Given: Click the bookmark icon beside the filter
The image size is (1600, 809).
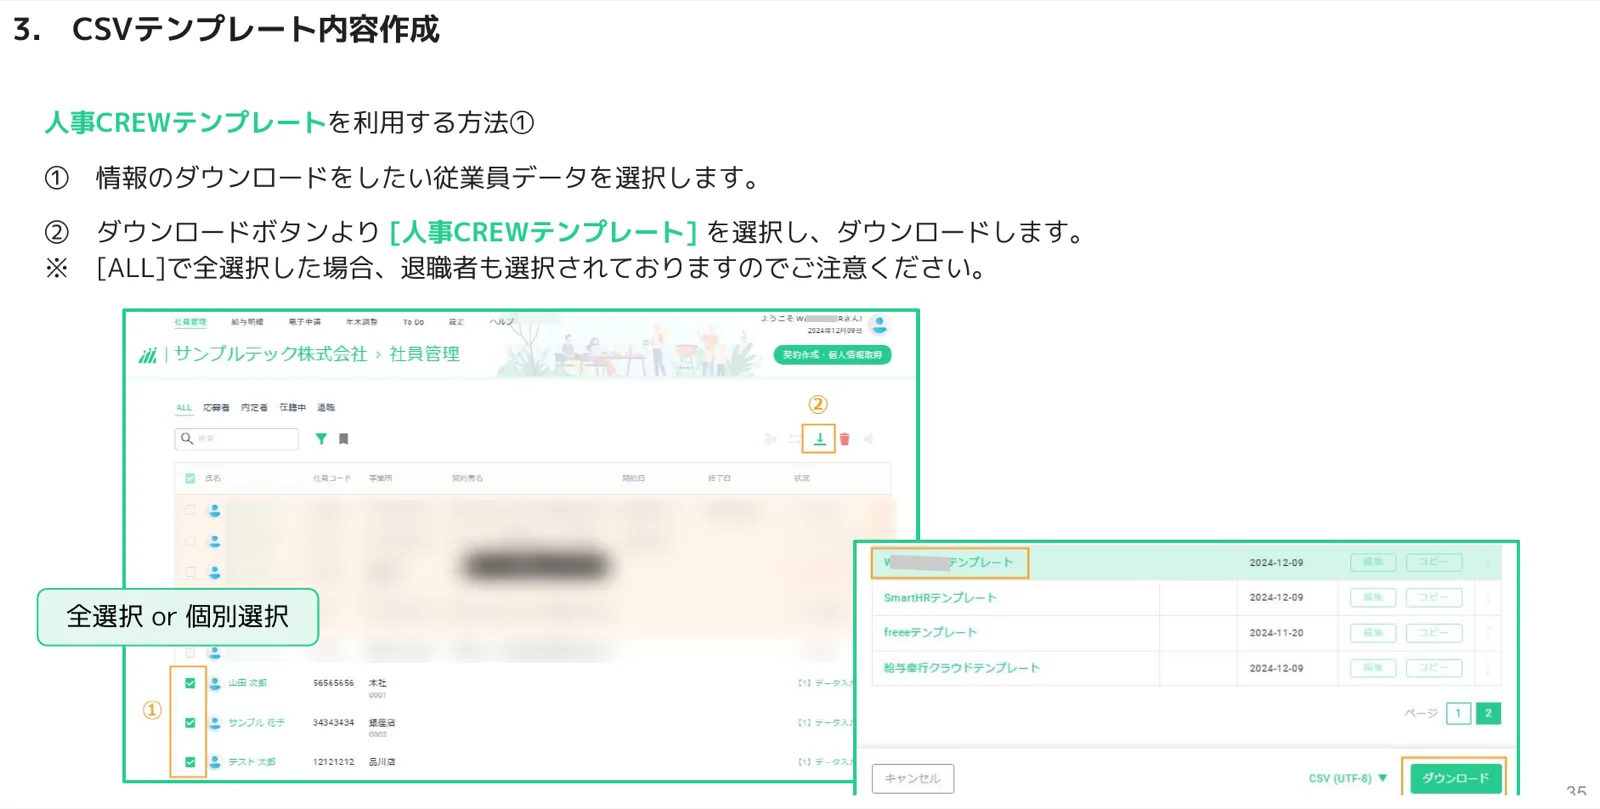Looking at the screenshot, I should (x=344, y=439).
